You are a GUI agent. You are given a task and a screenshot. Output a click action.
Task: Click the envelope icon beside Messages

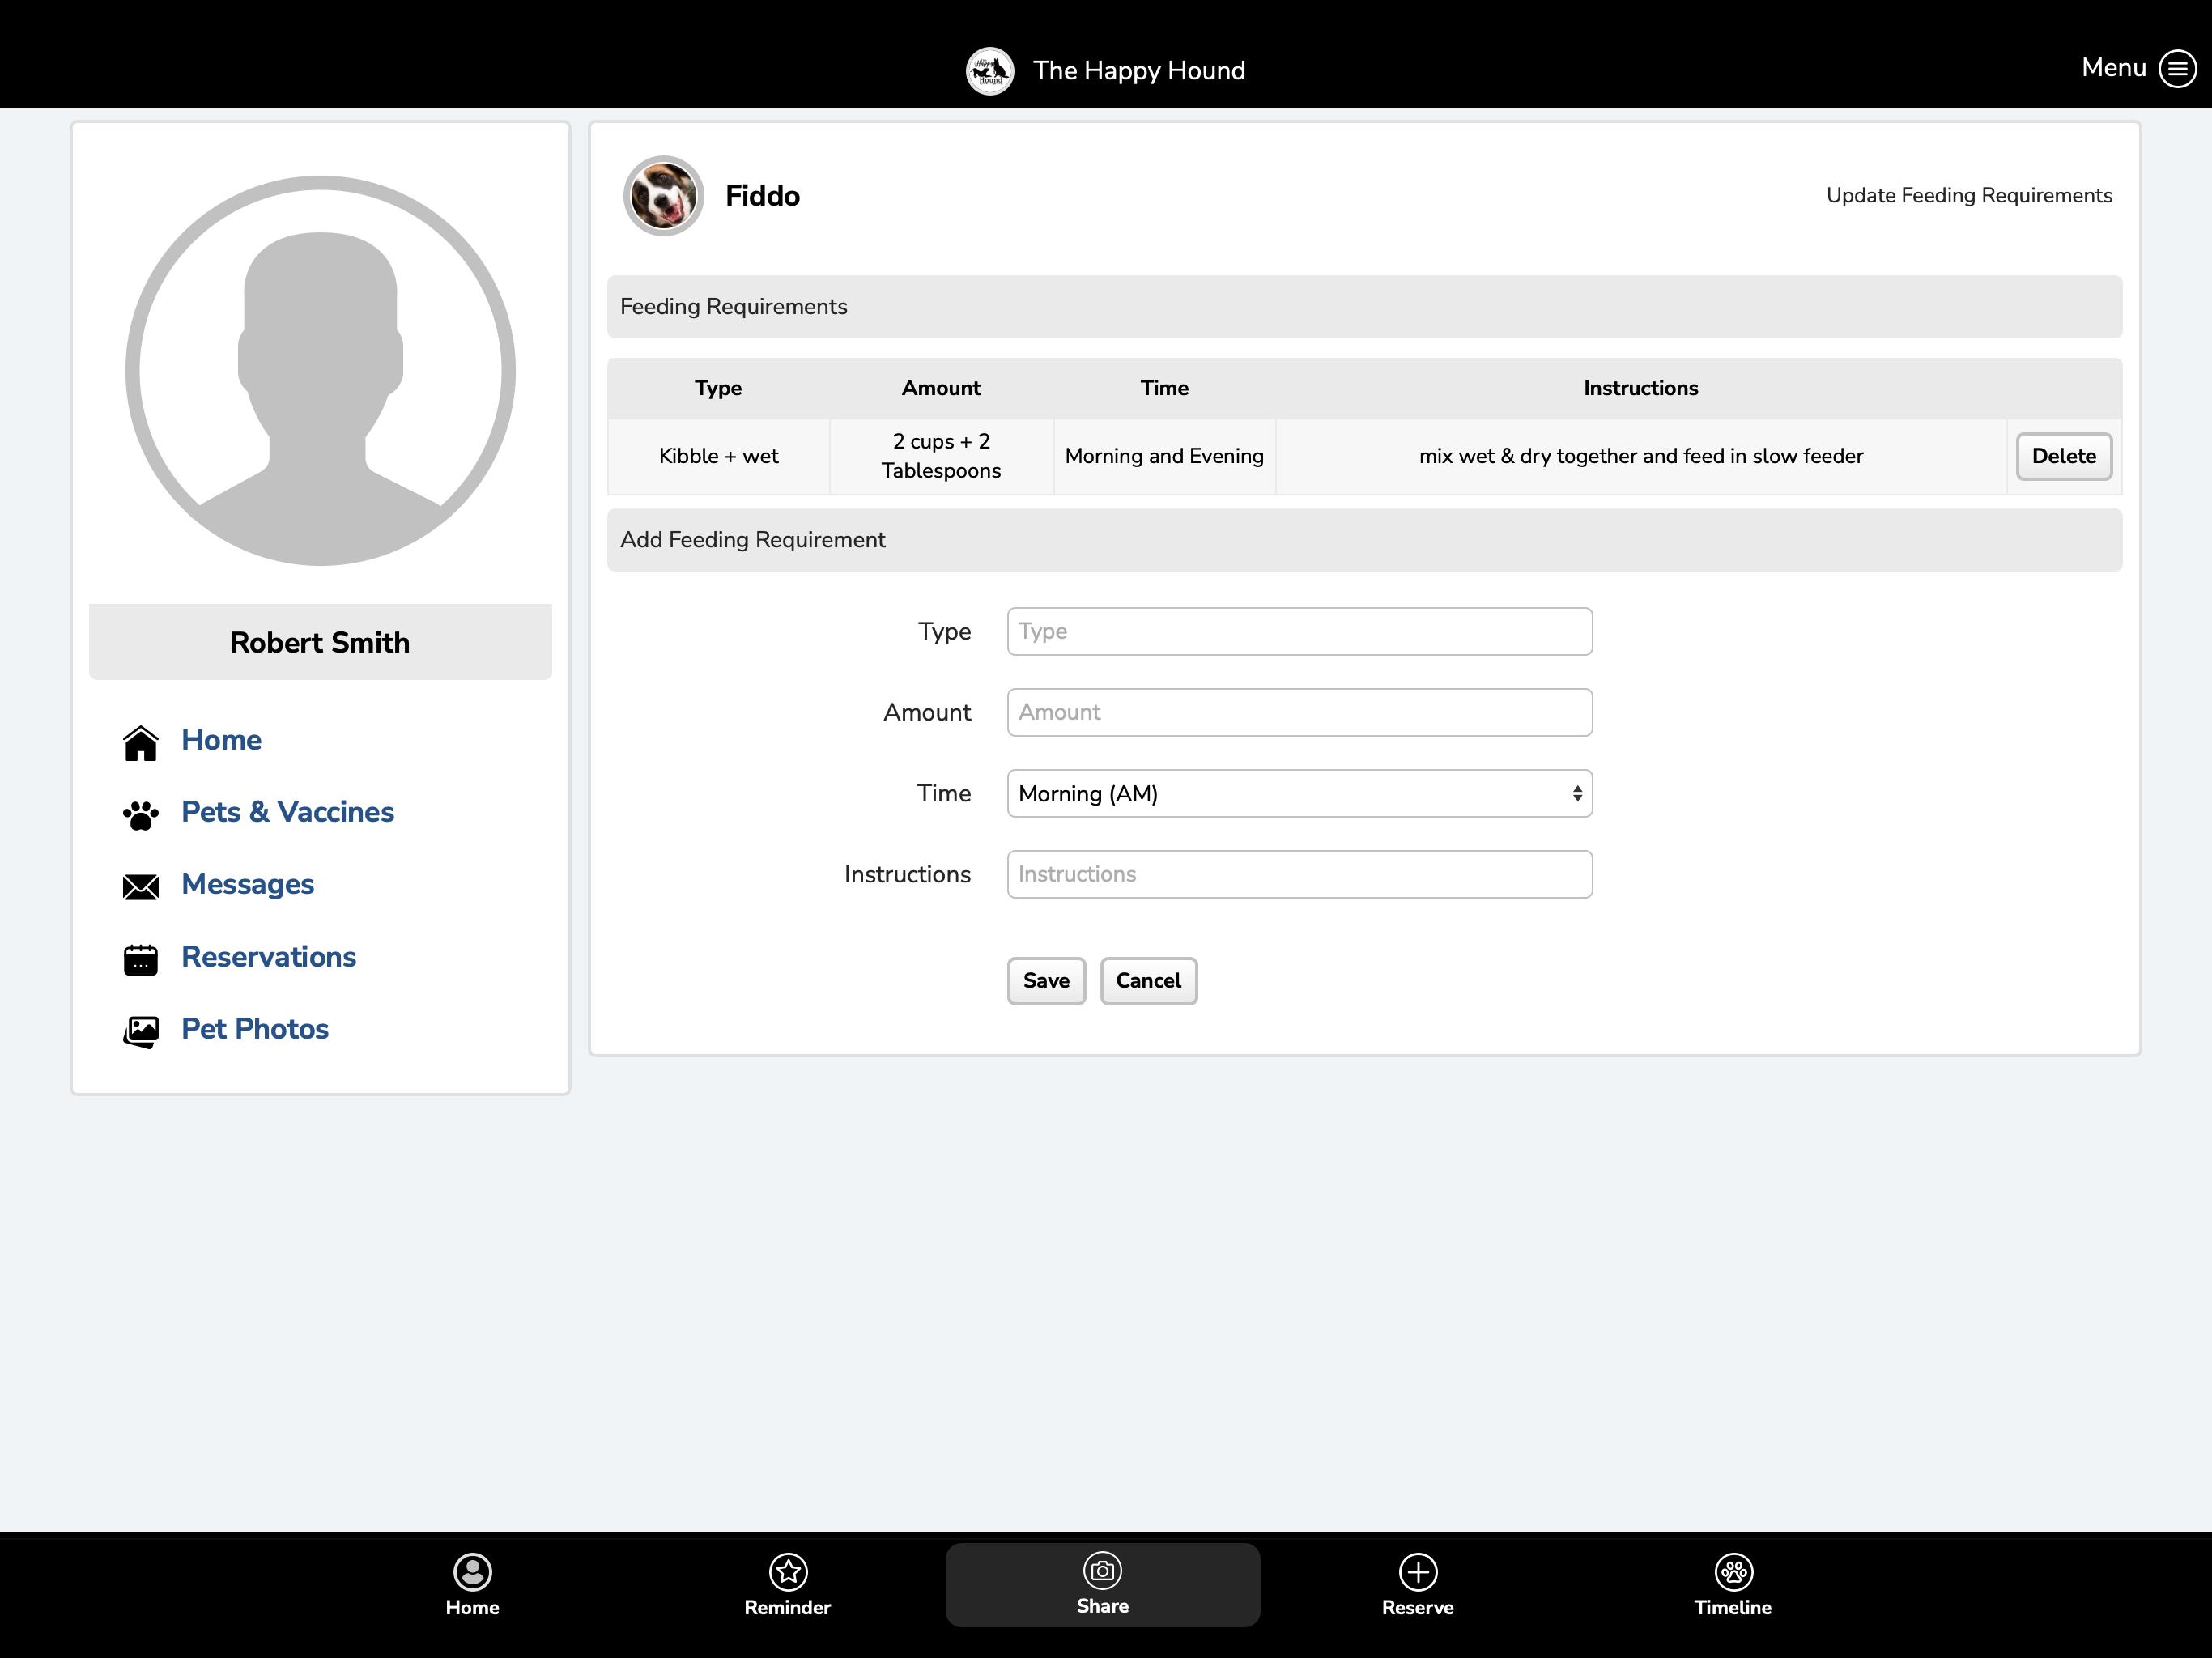point(141,887)
